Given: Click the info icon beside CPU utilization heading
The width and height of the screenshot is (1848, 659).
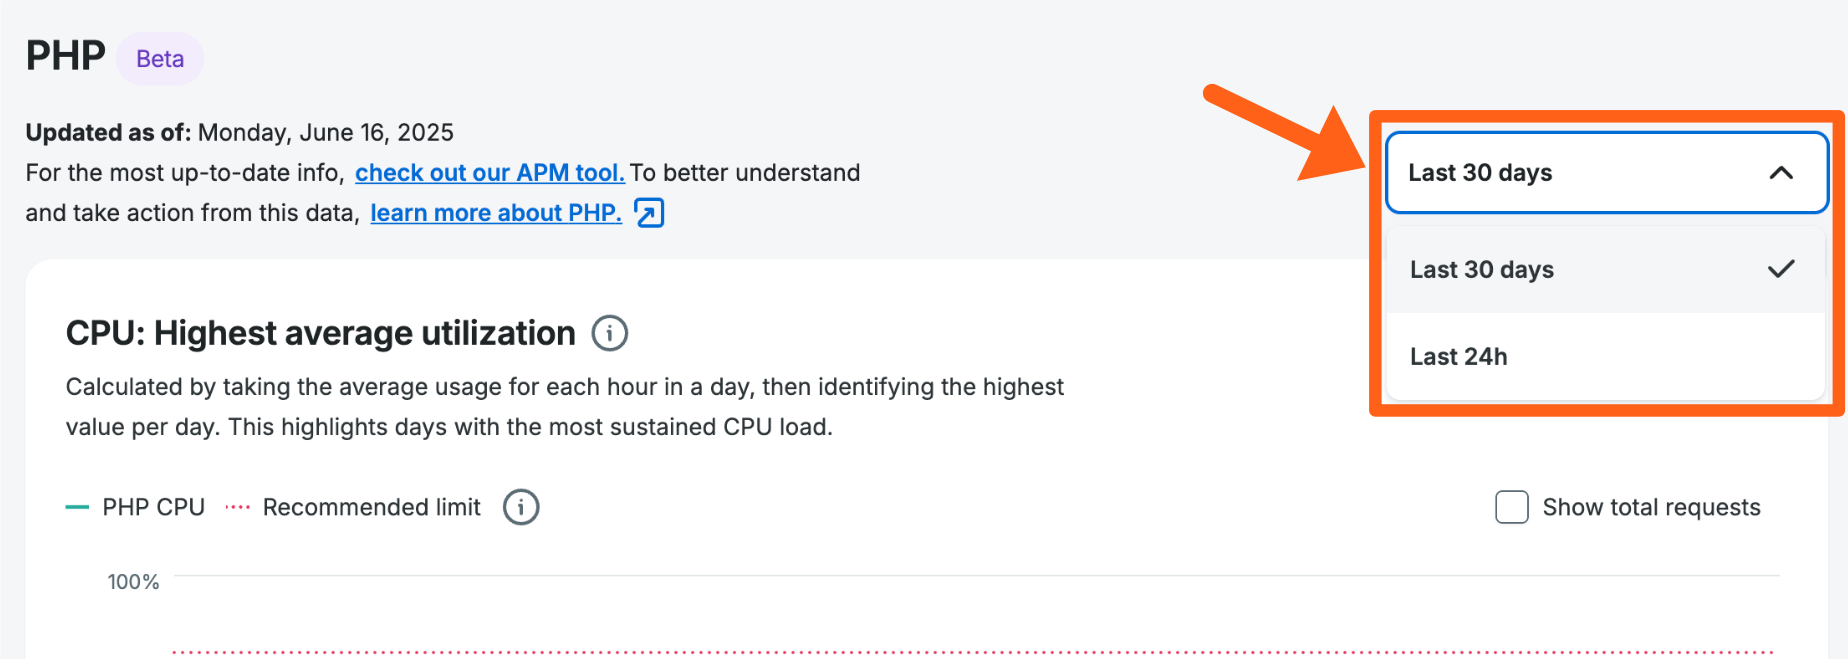Looking at the screenshot, I should [x=610, y=333].
